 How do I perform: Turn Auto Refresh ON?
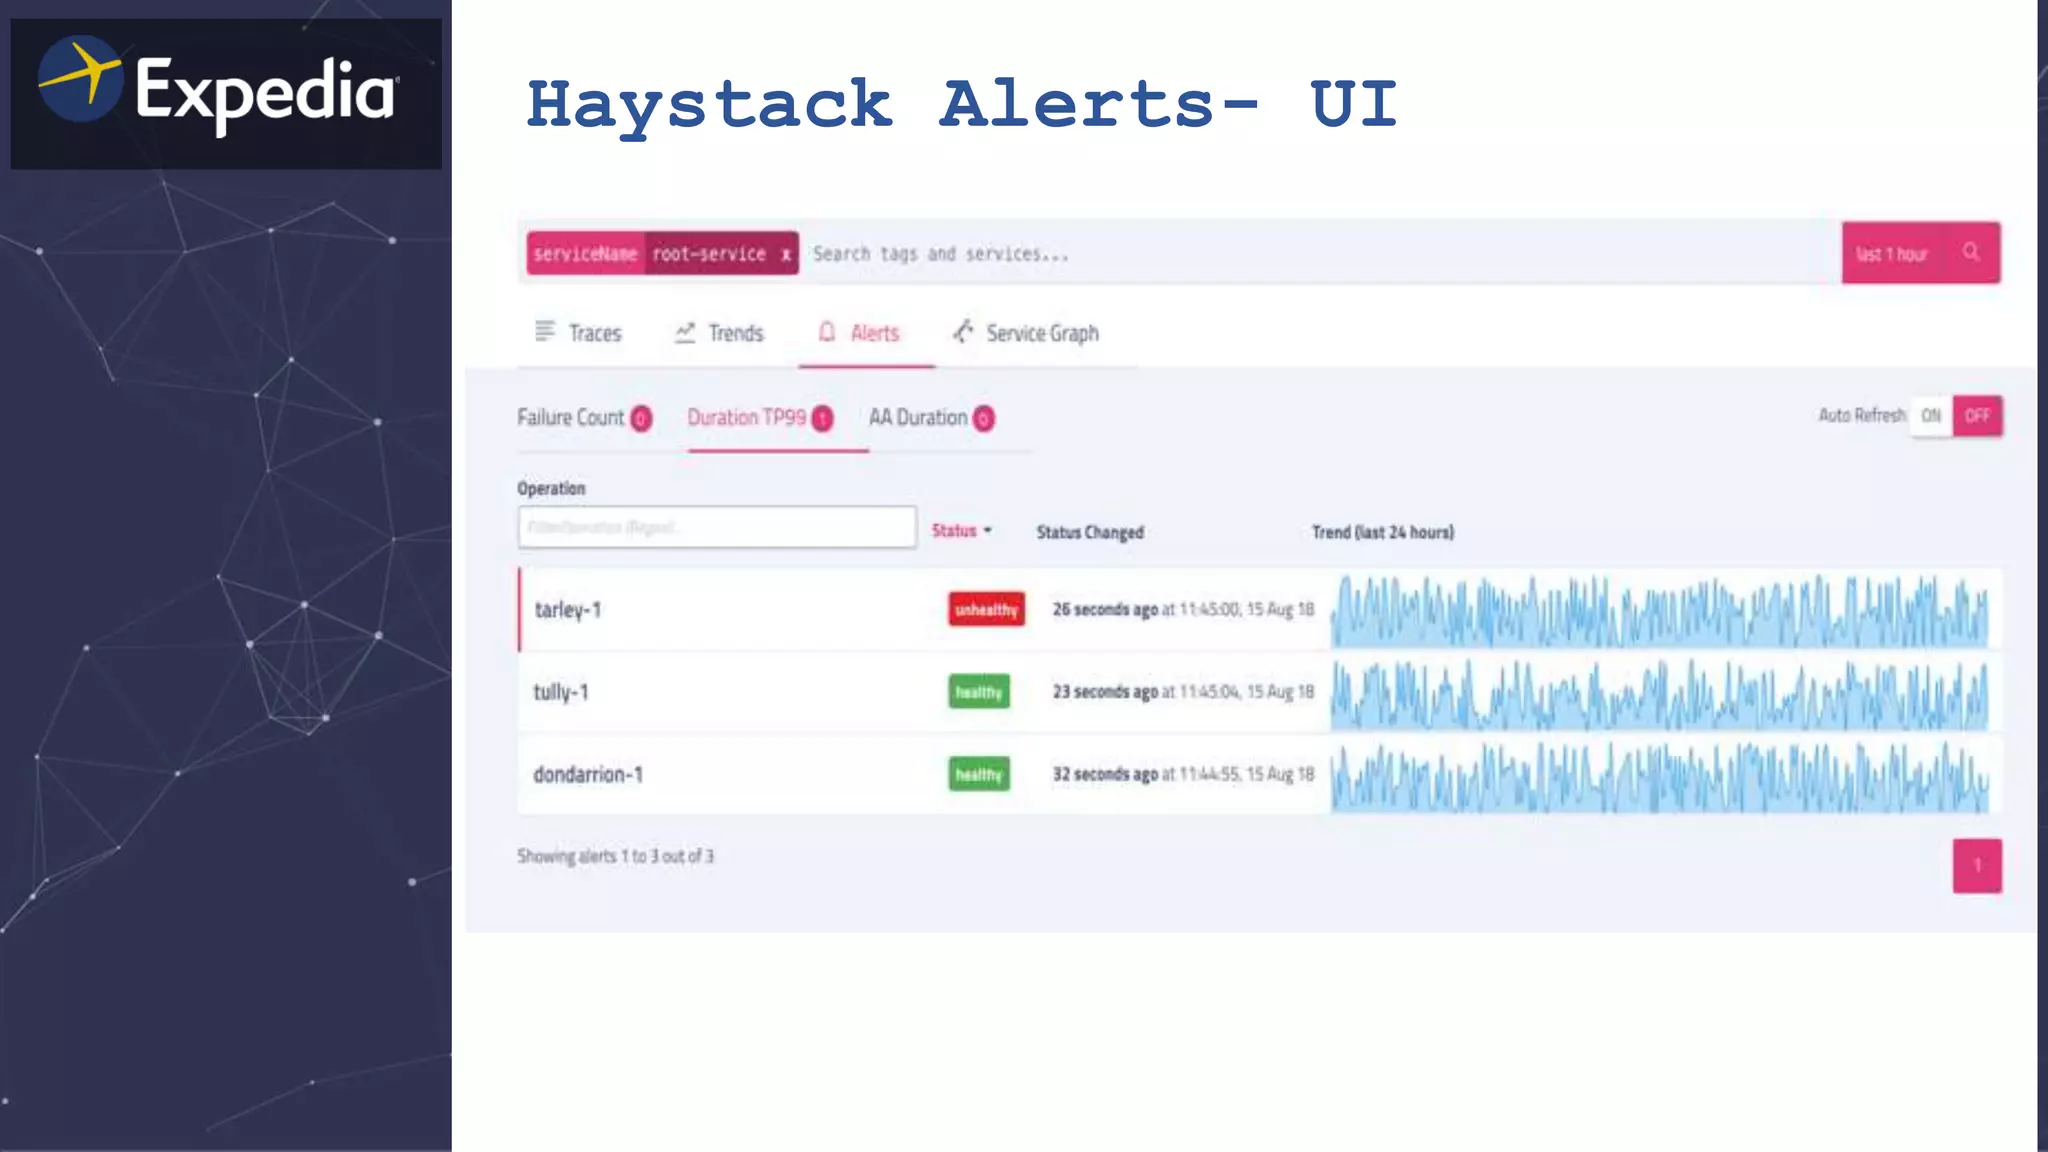click(1931, 416)
